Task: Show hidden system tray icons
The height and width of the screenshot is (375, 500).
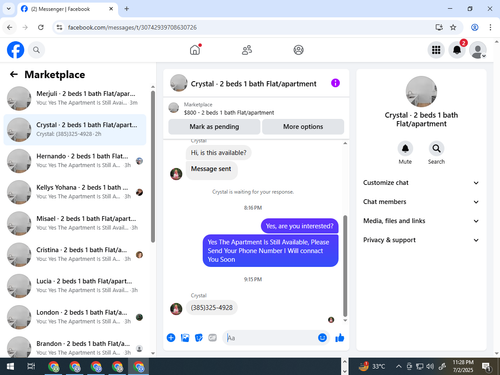Action: [x=398, y=367]
